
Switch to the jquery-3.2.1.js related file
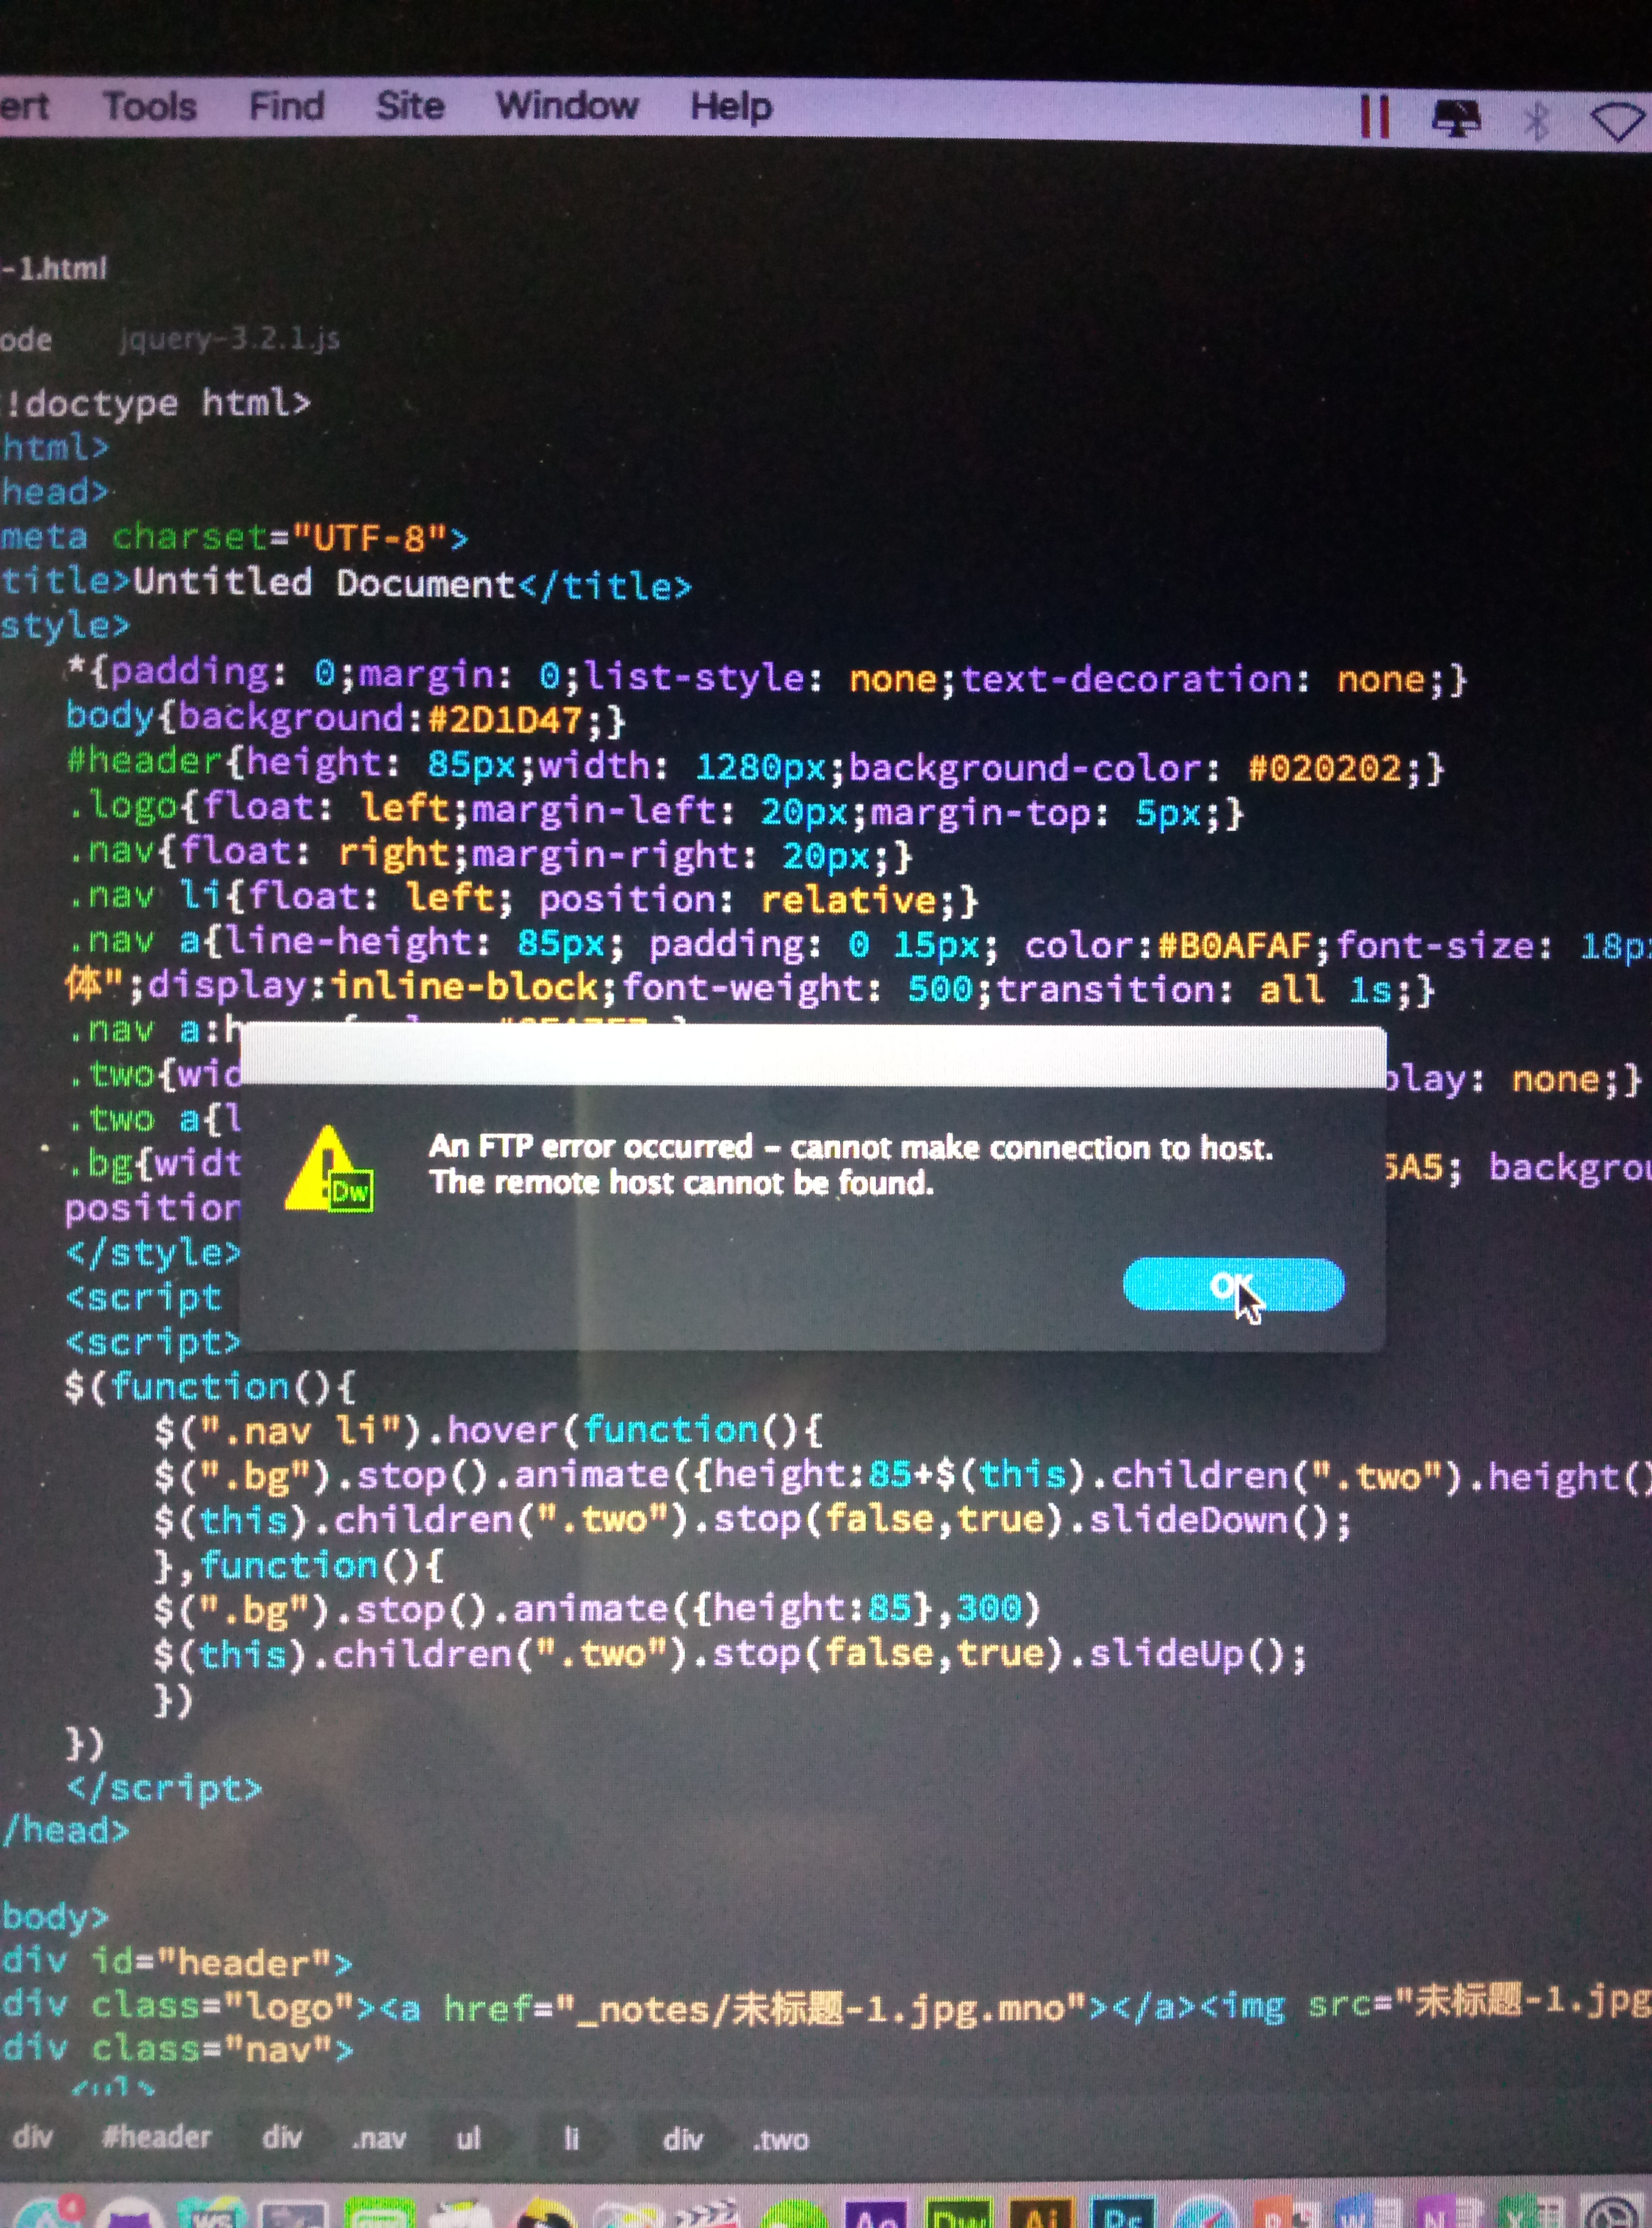[229, 340]
